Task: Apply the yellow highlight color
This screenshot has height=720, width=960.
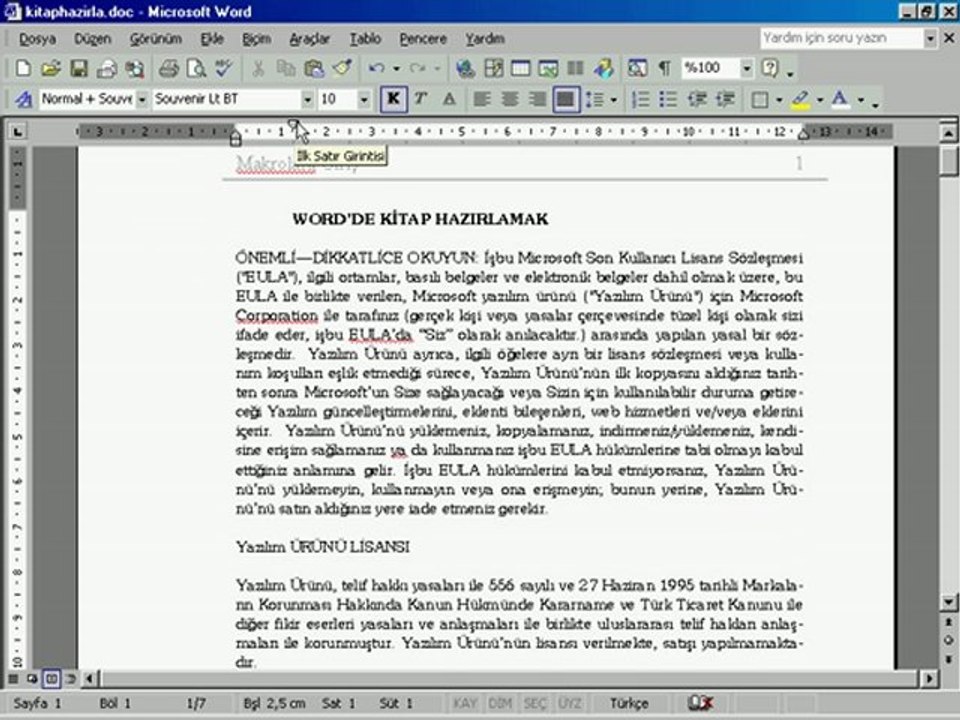Action: click(x=801, y=99)
